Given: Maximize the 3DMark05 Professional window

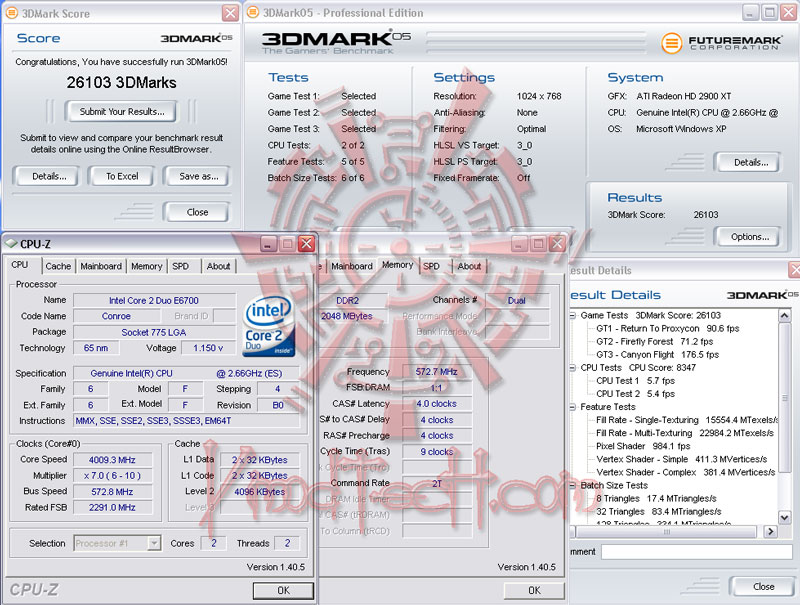Looking at the screenshot, I should pyautogui.click(x=769, y=13).
